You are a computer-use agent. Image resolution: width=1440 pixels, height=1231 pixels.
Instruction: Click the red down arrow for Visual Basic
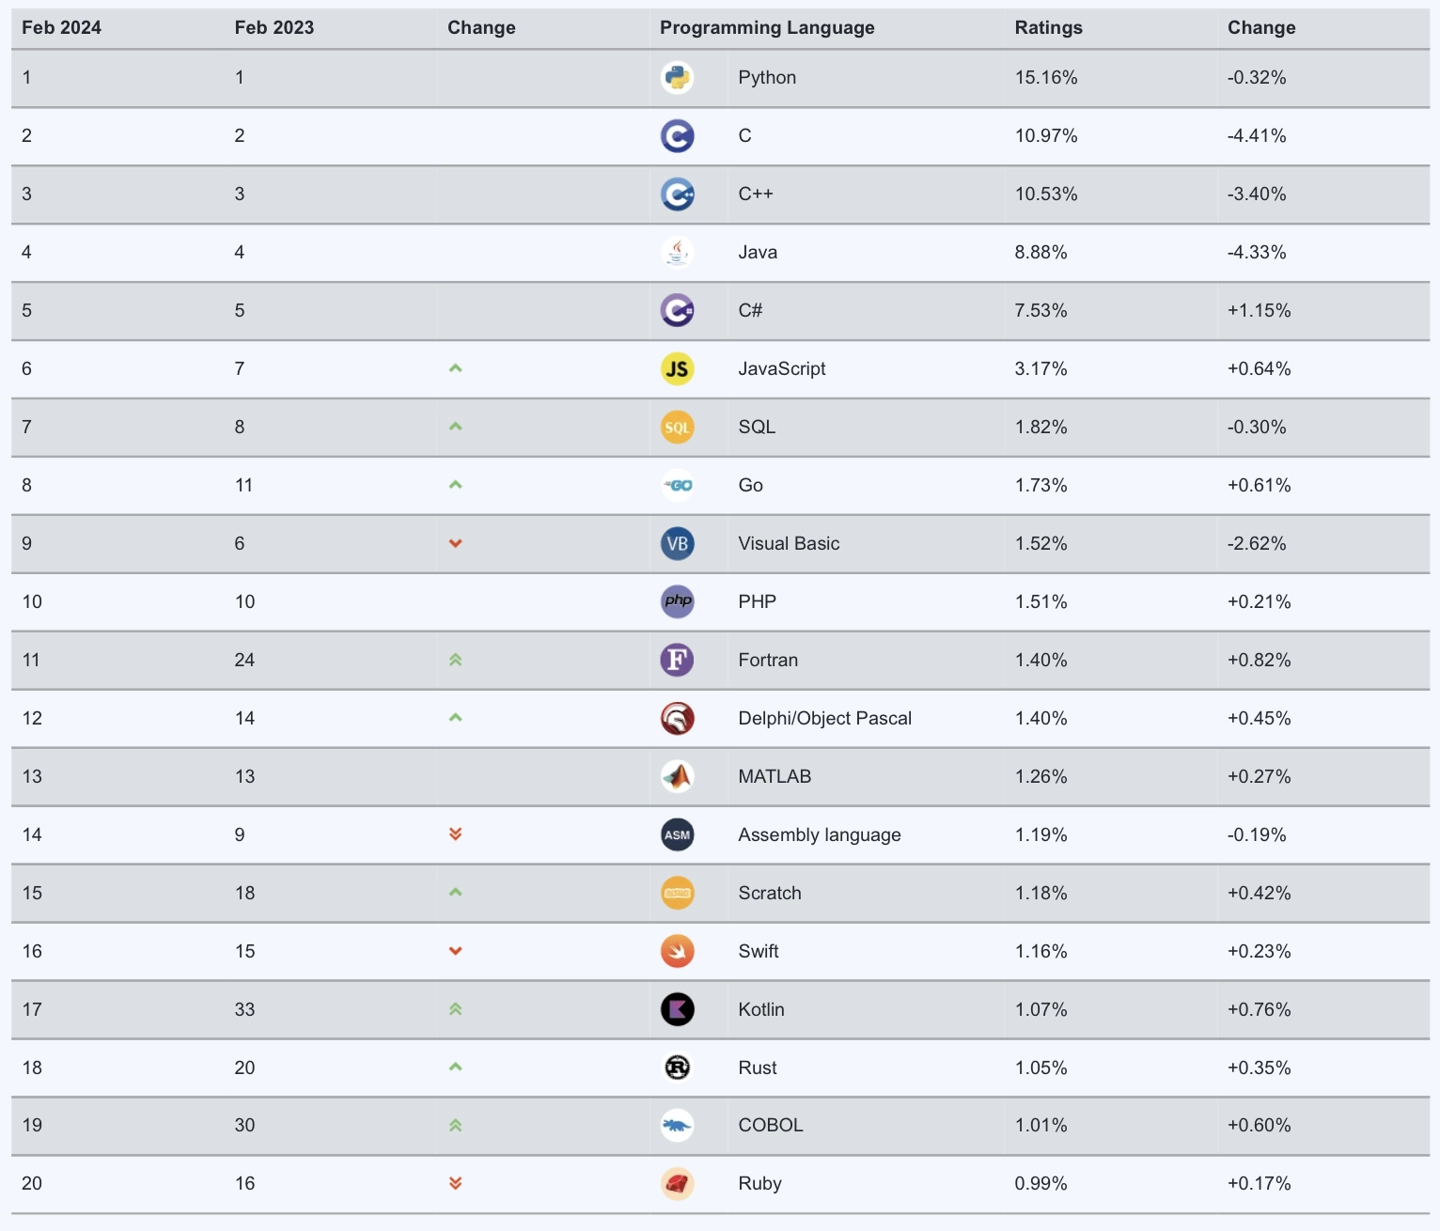[455, 544]
